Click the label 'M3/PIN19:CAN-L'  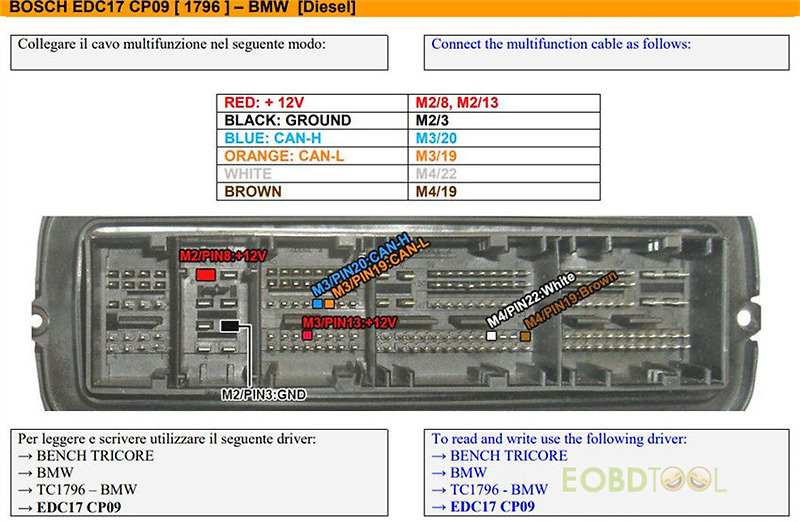(381, 269)
